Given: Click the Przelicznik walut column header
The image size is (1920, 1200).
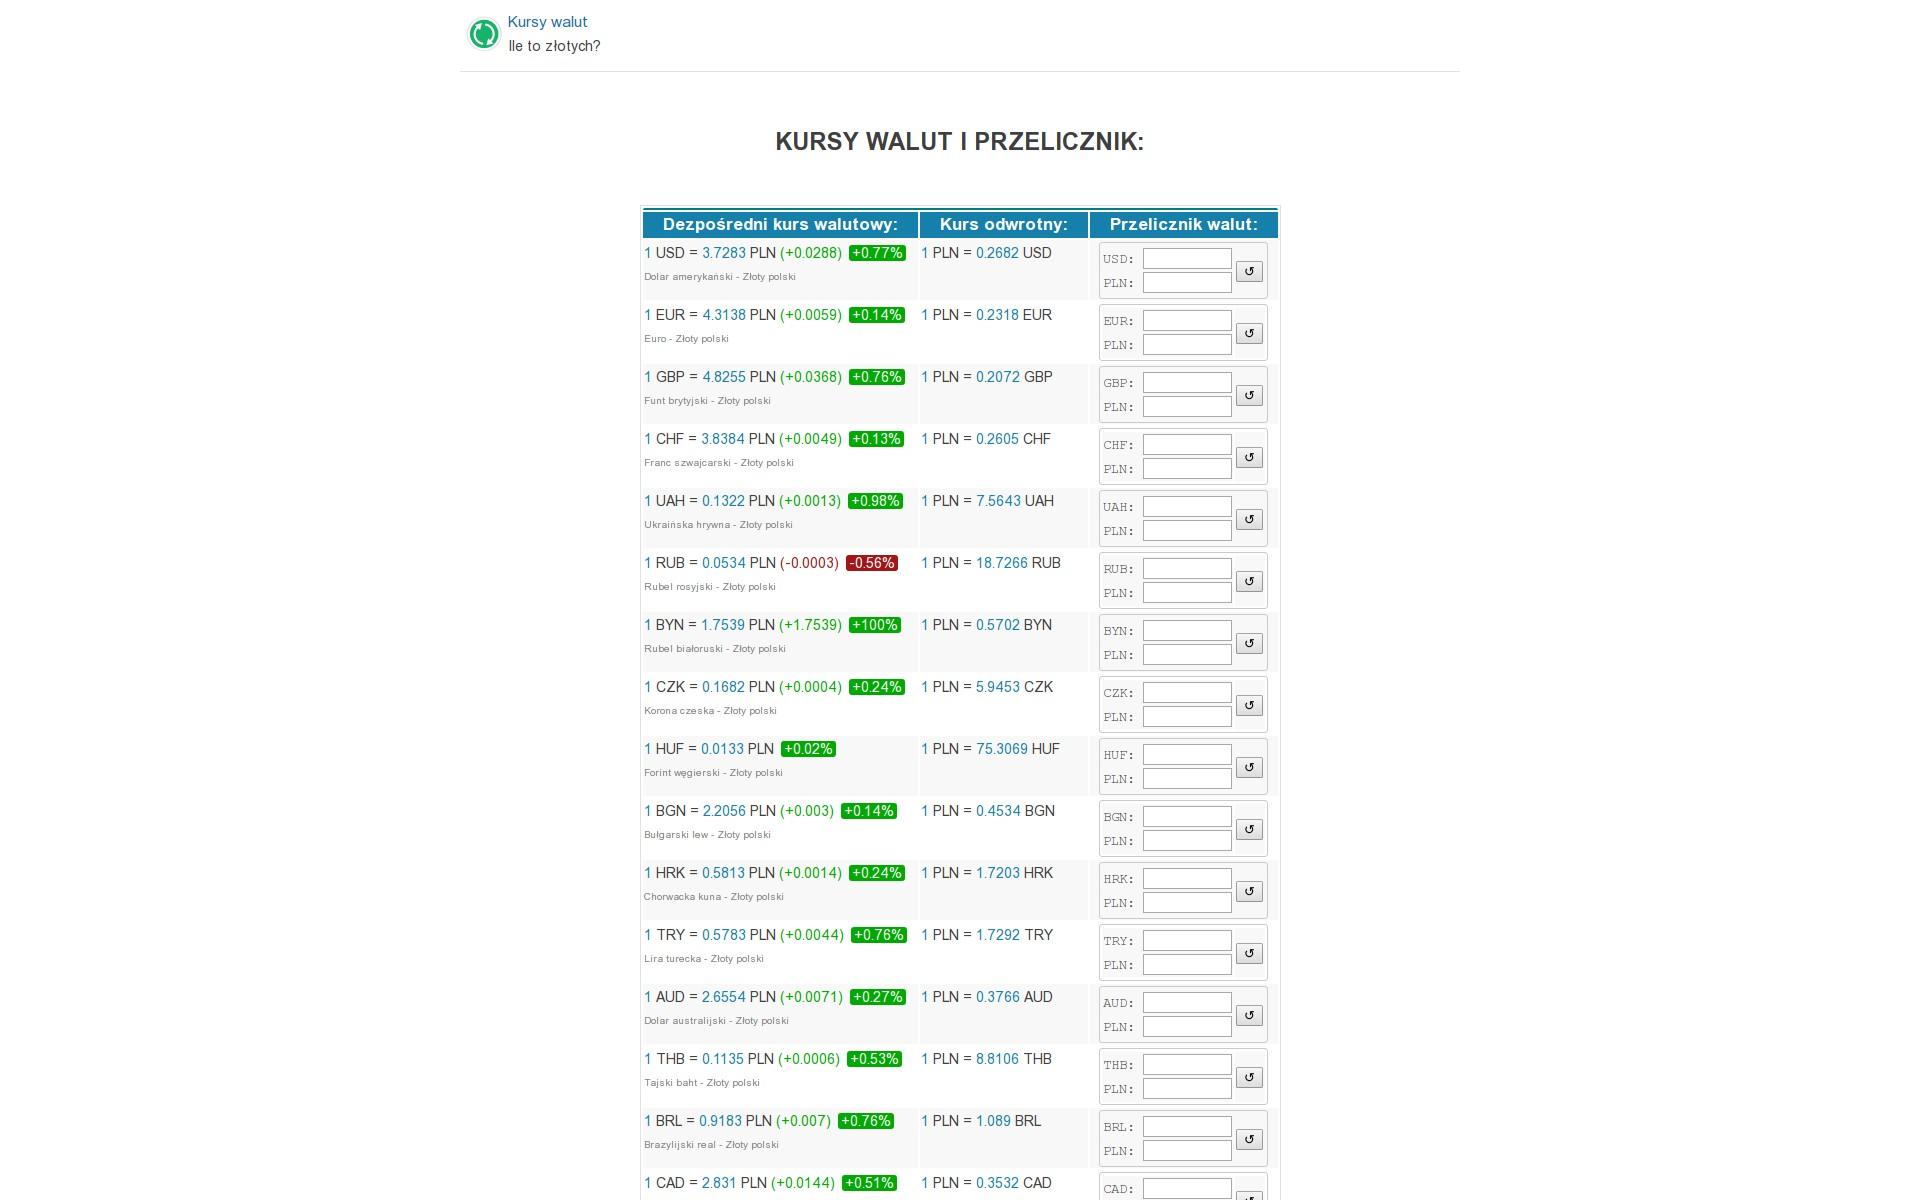Looking at the screenshot, I should (1184, 224).
